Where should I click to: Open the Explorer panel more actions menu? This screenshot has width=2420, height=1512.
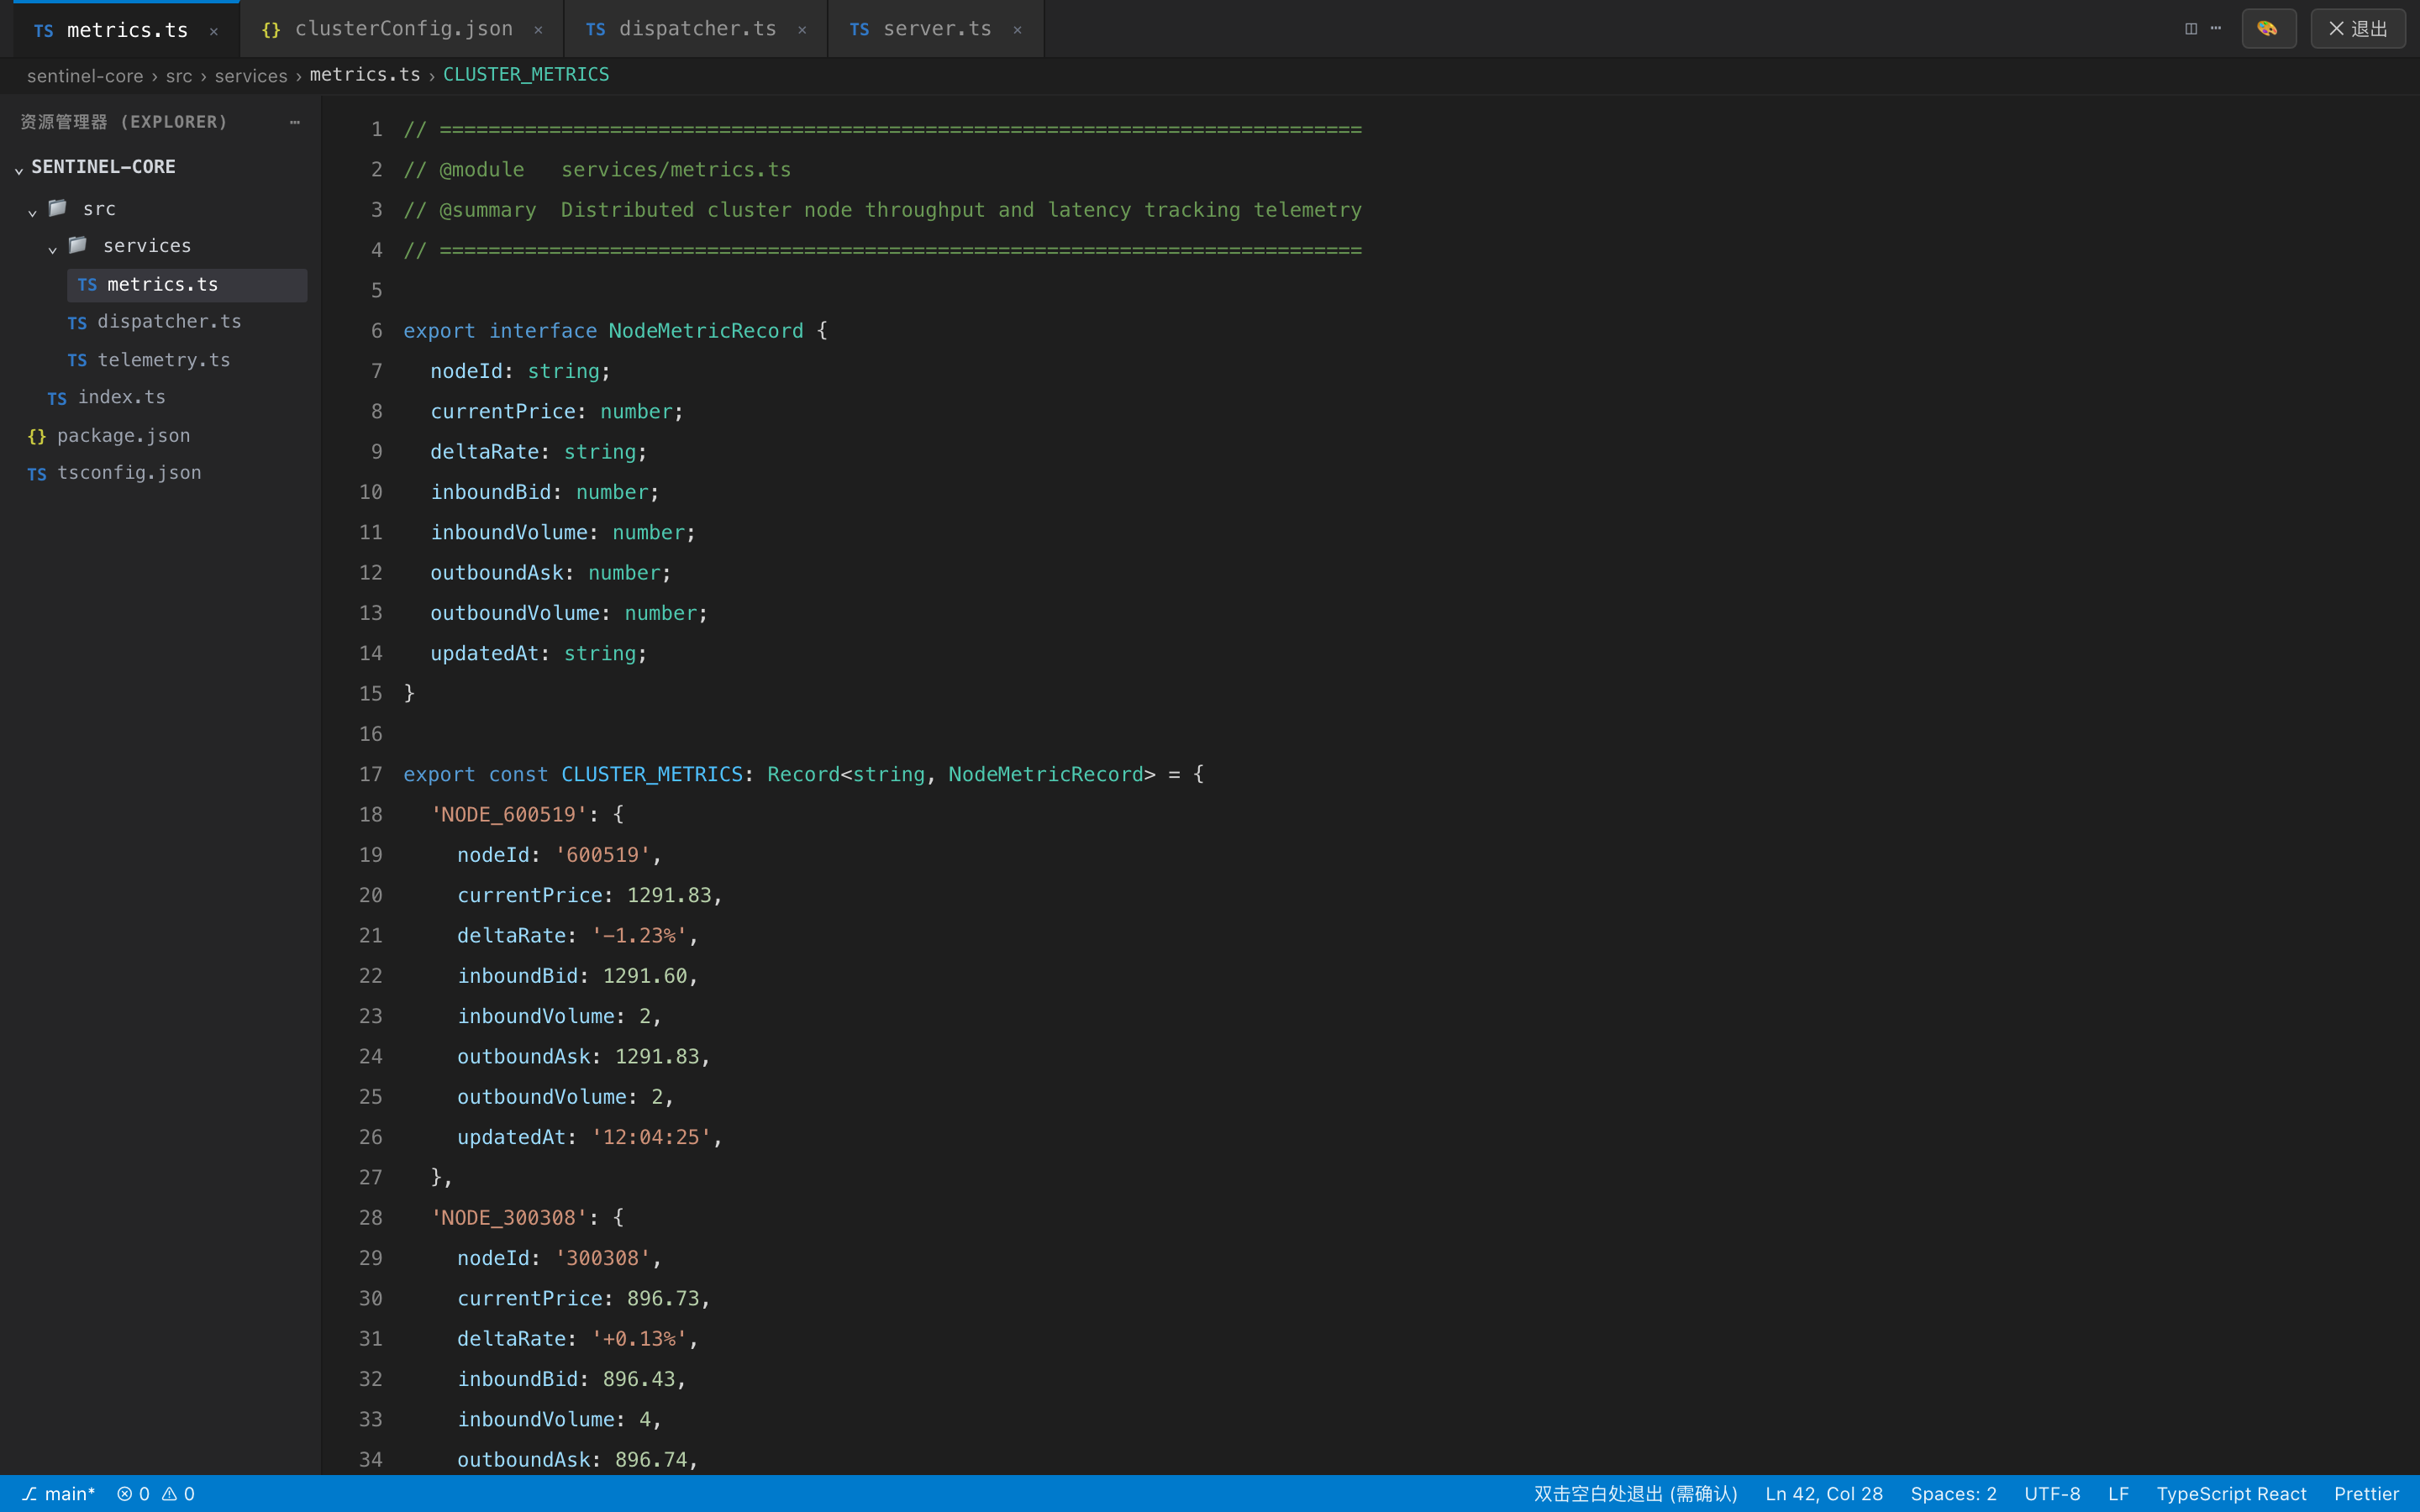(294, 122)
